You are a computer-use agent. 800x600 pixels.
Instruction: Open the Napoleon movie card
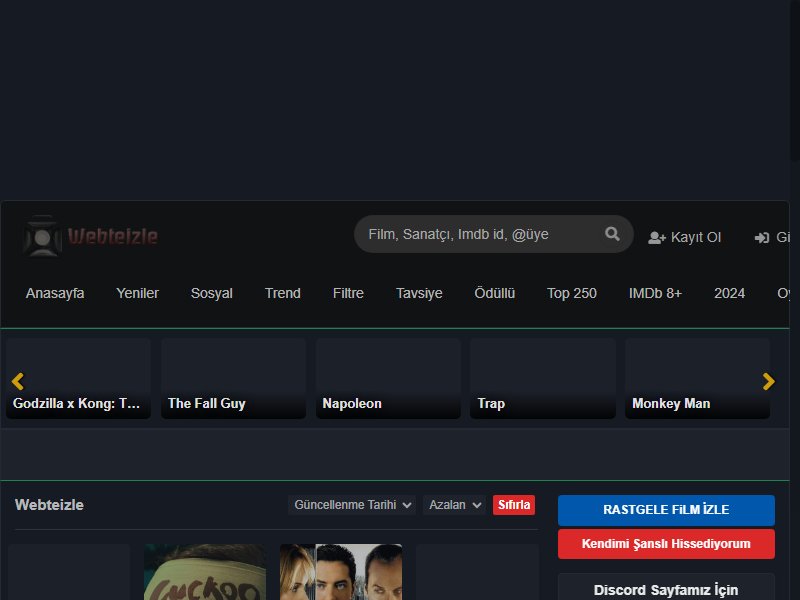coord(388,378)
